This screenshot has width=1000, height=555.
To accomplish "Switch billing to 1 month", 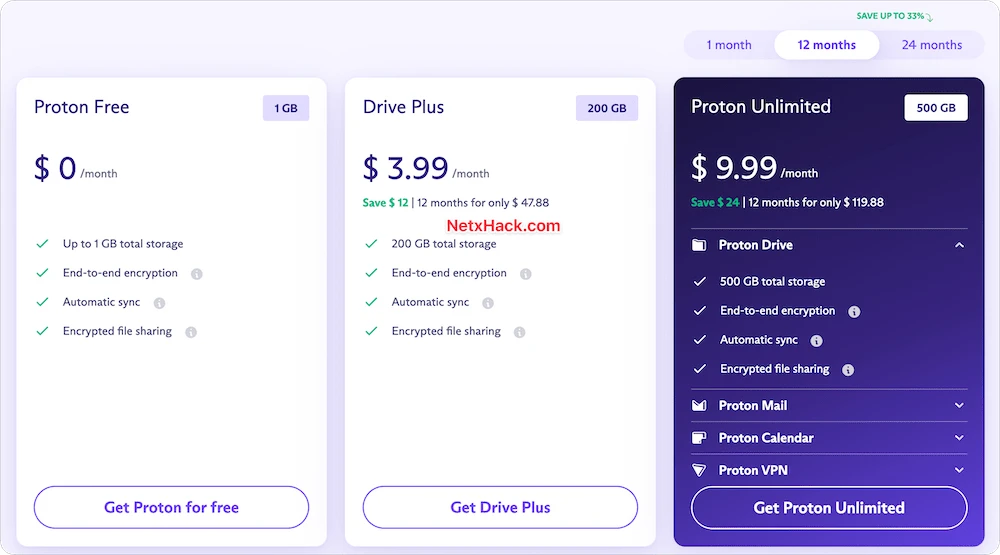I will 729,45.
